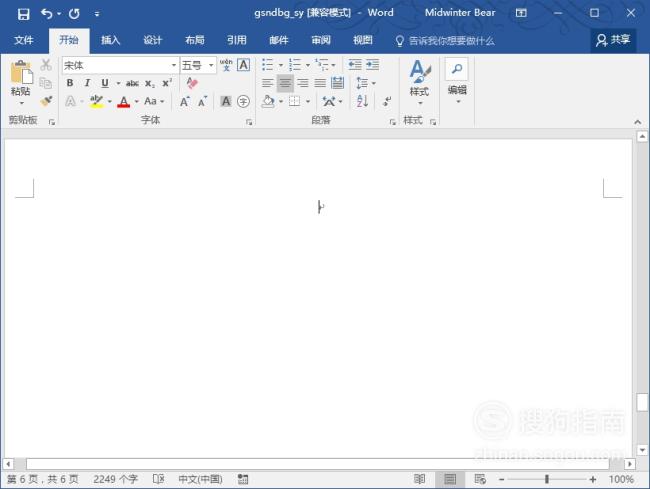Align paragraph to the left

tap(268, 83)
